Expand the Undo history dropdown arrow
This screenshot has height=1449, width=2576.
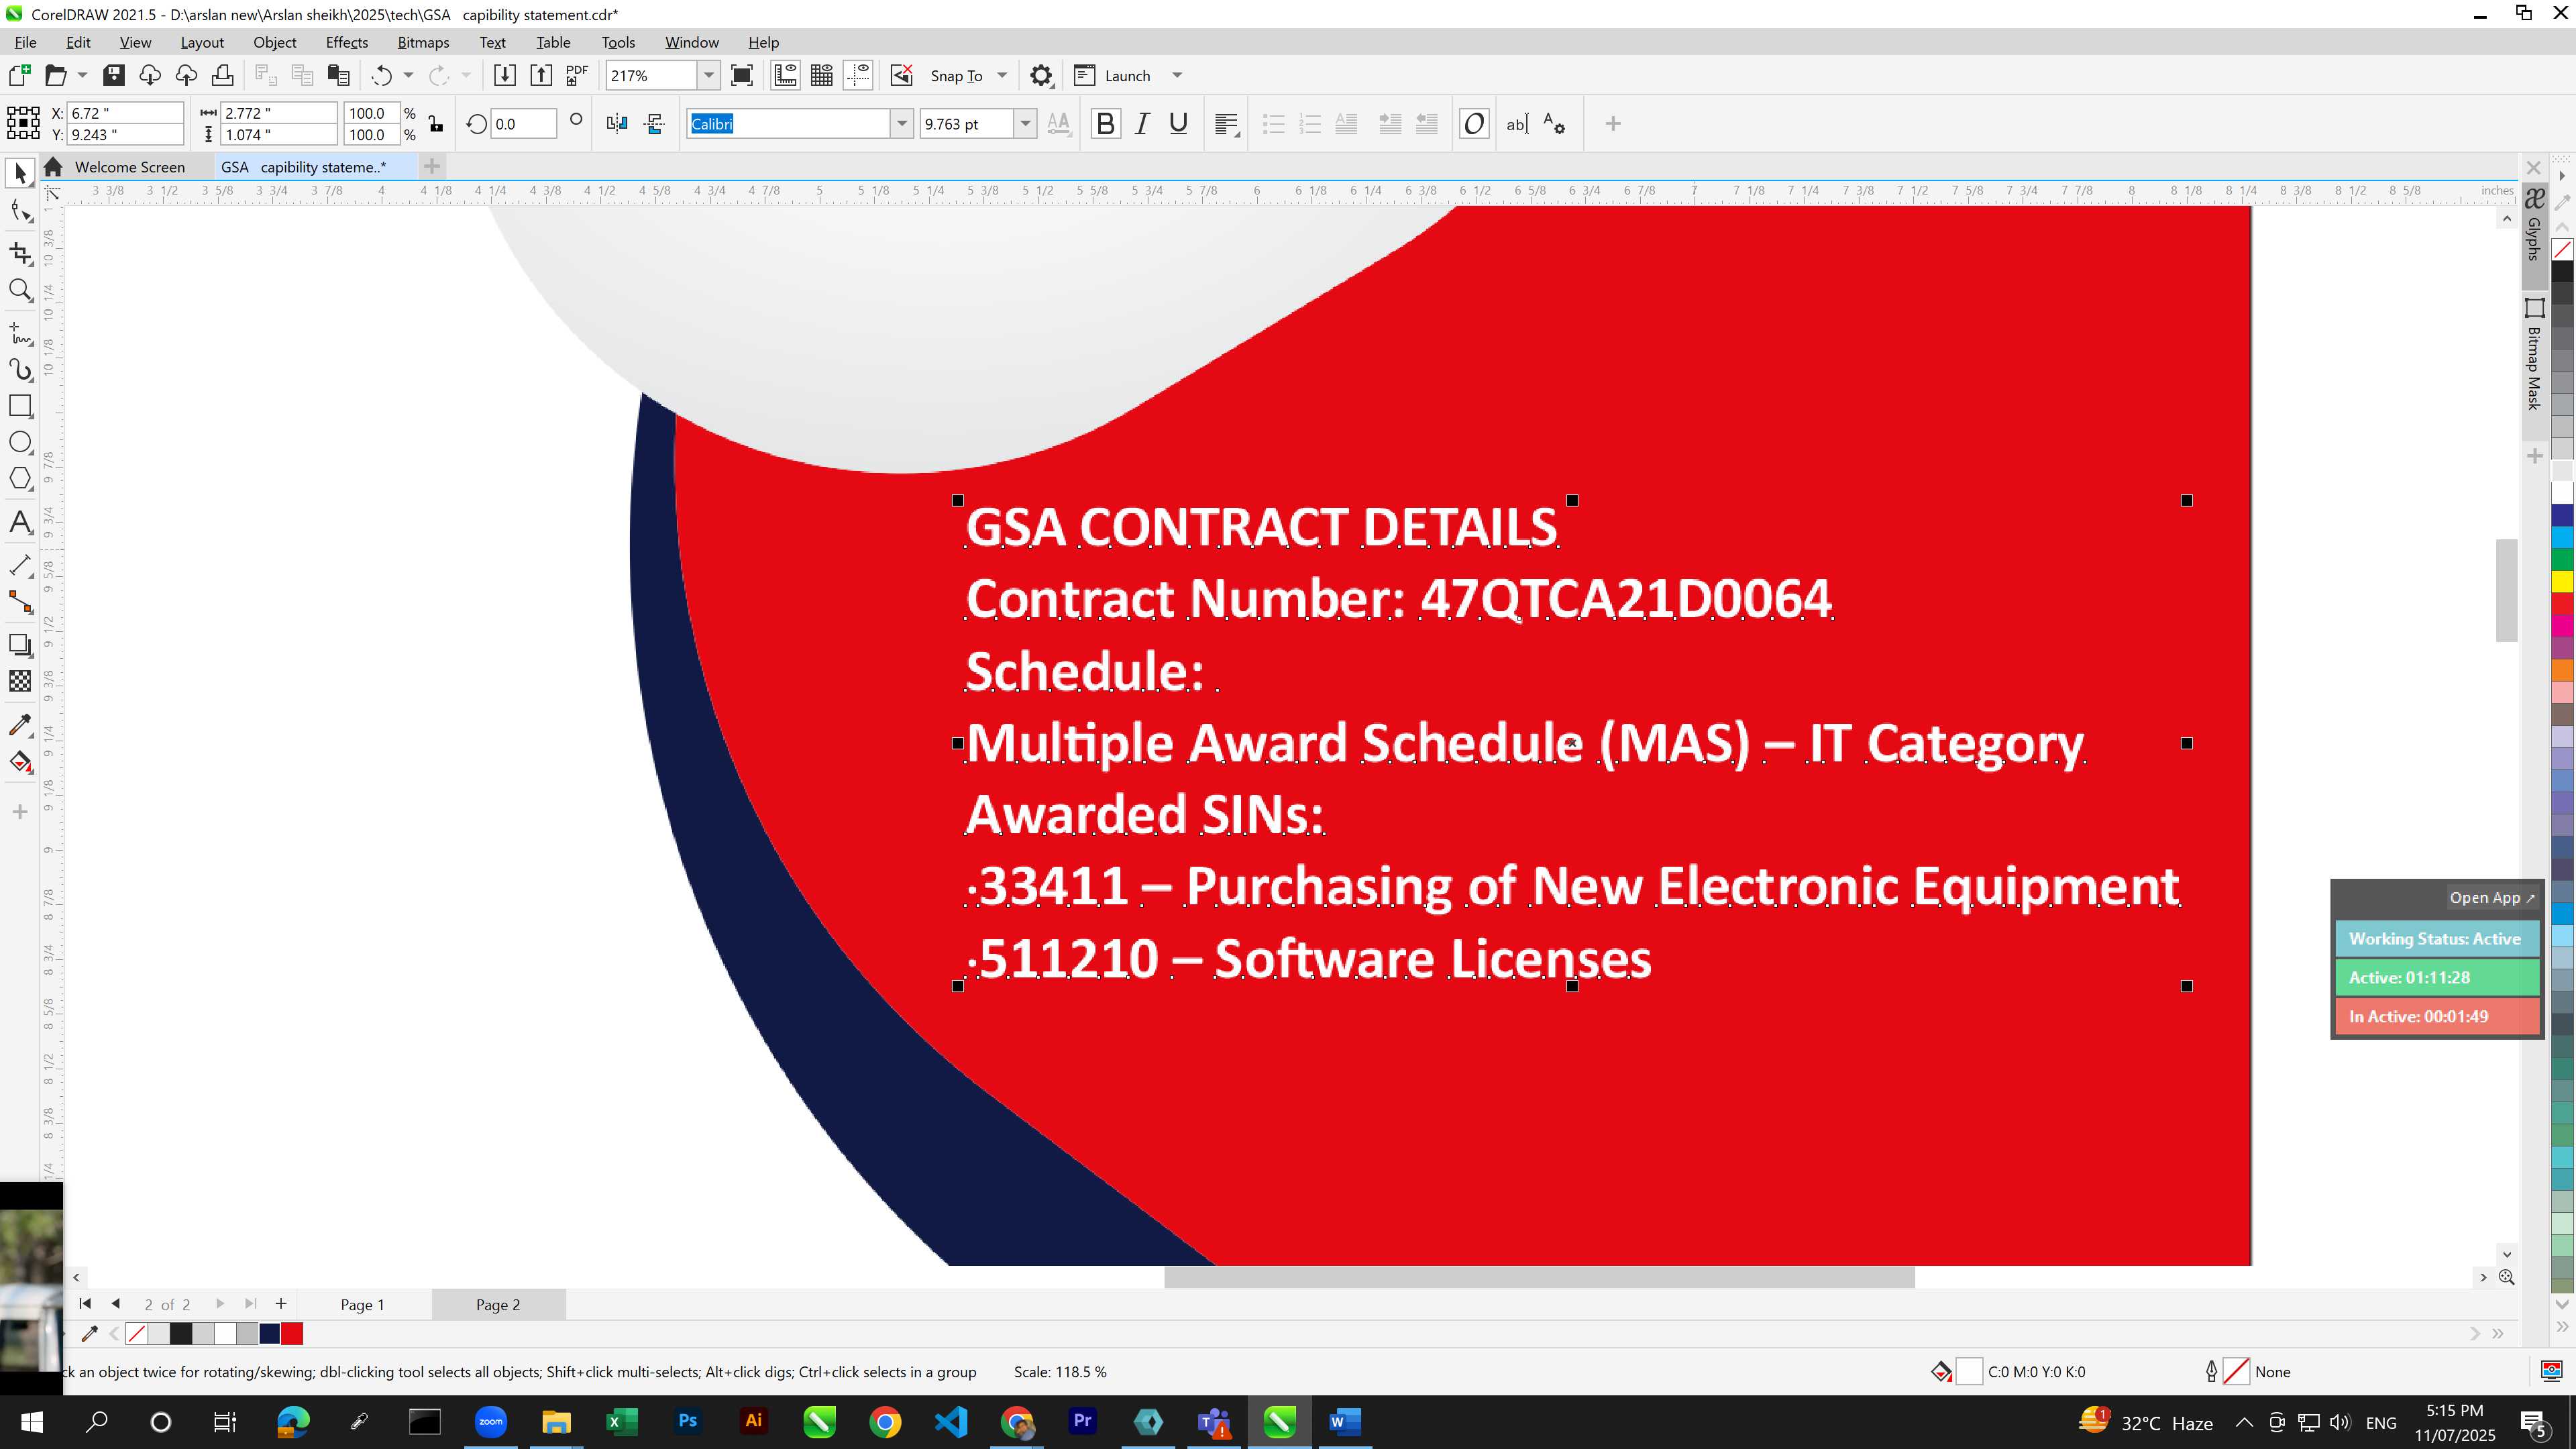click(408, 76)
